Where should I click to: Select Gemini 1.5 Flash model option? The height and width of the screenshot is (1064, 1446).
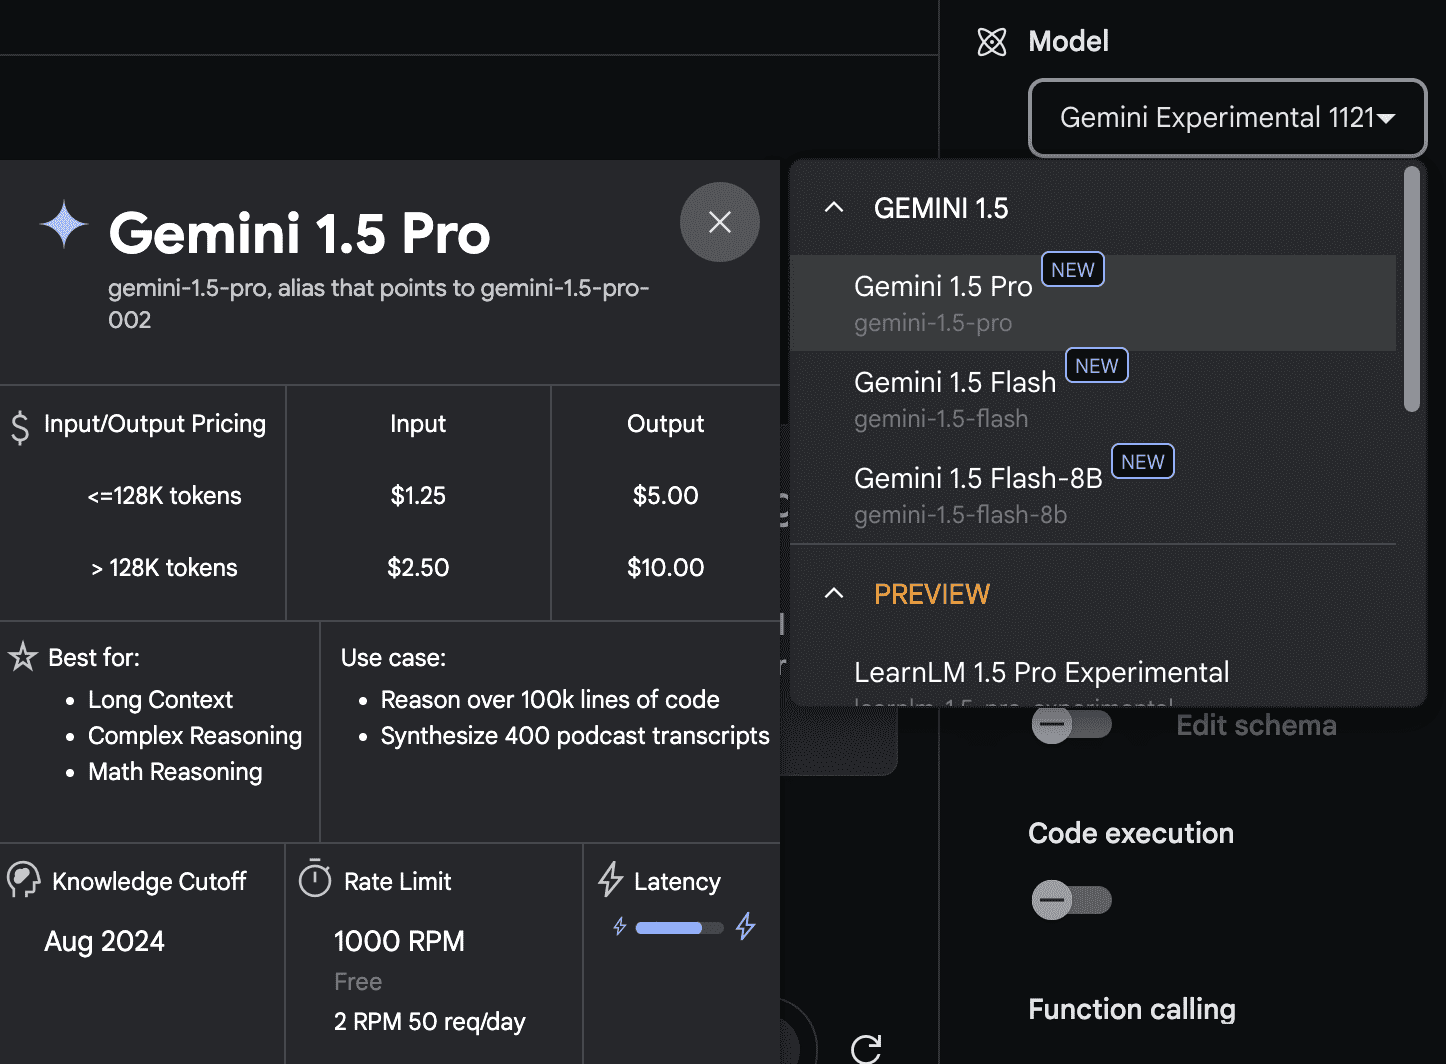pyautogui.click(x=1093, y=399)
